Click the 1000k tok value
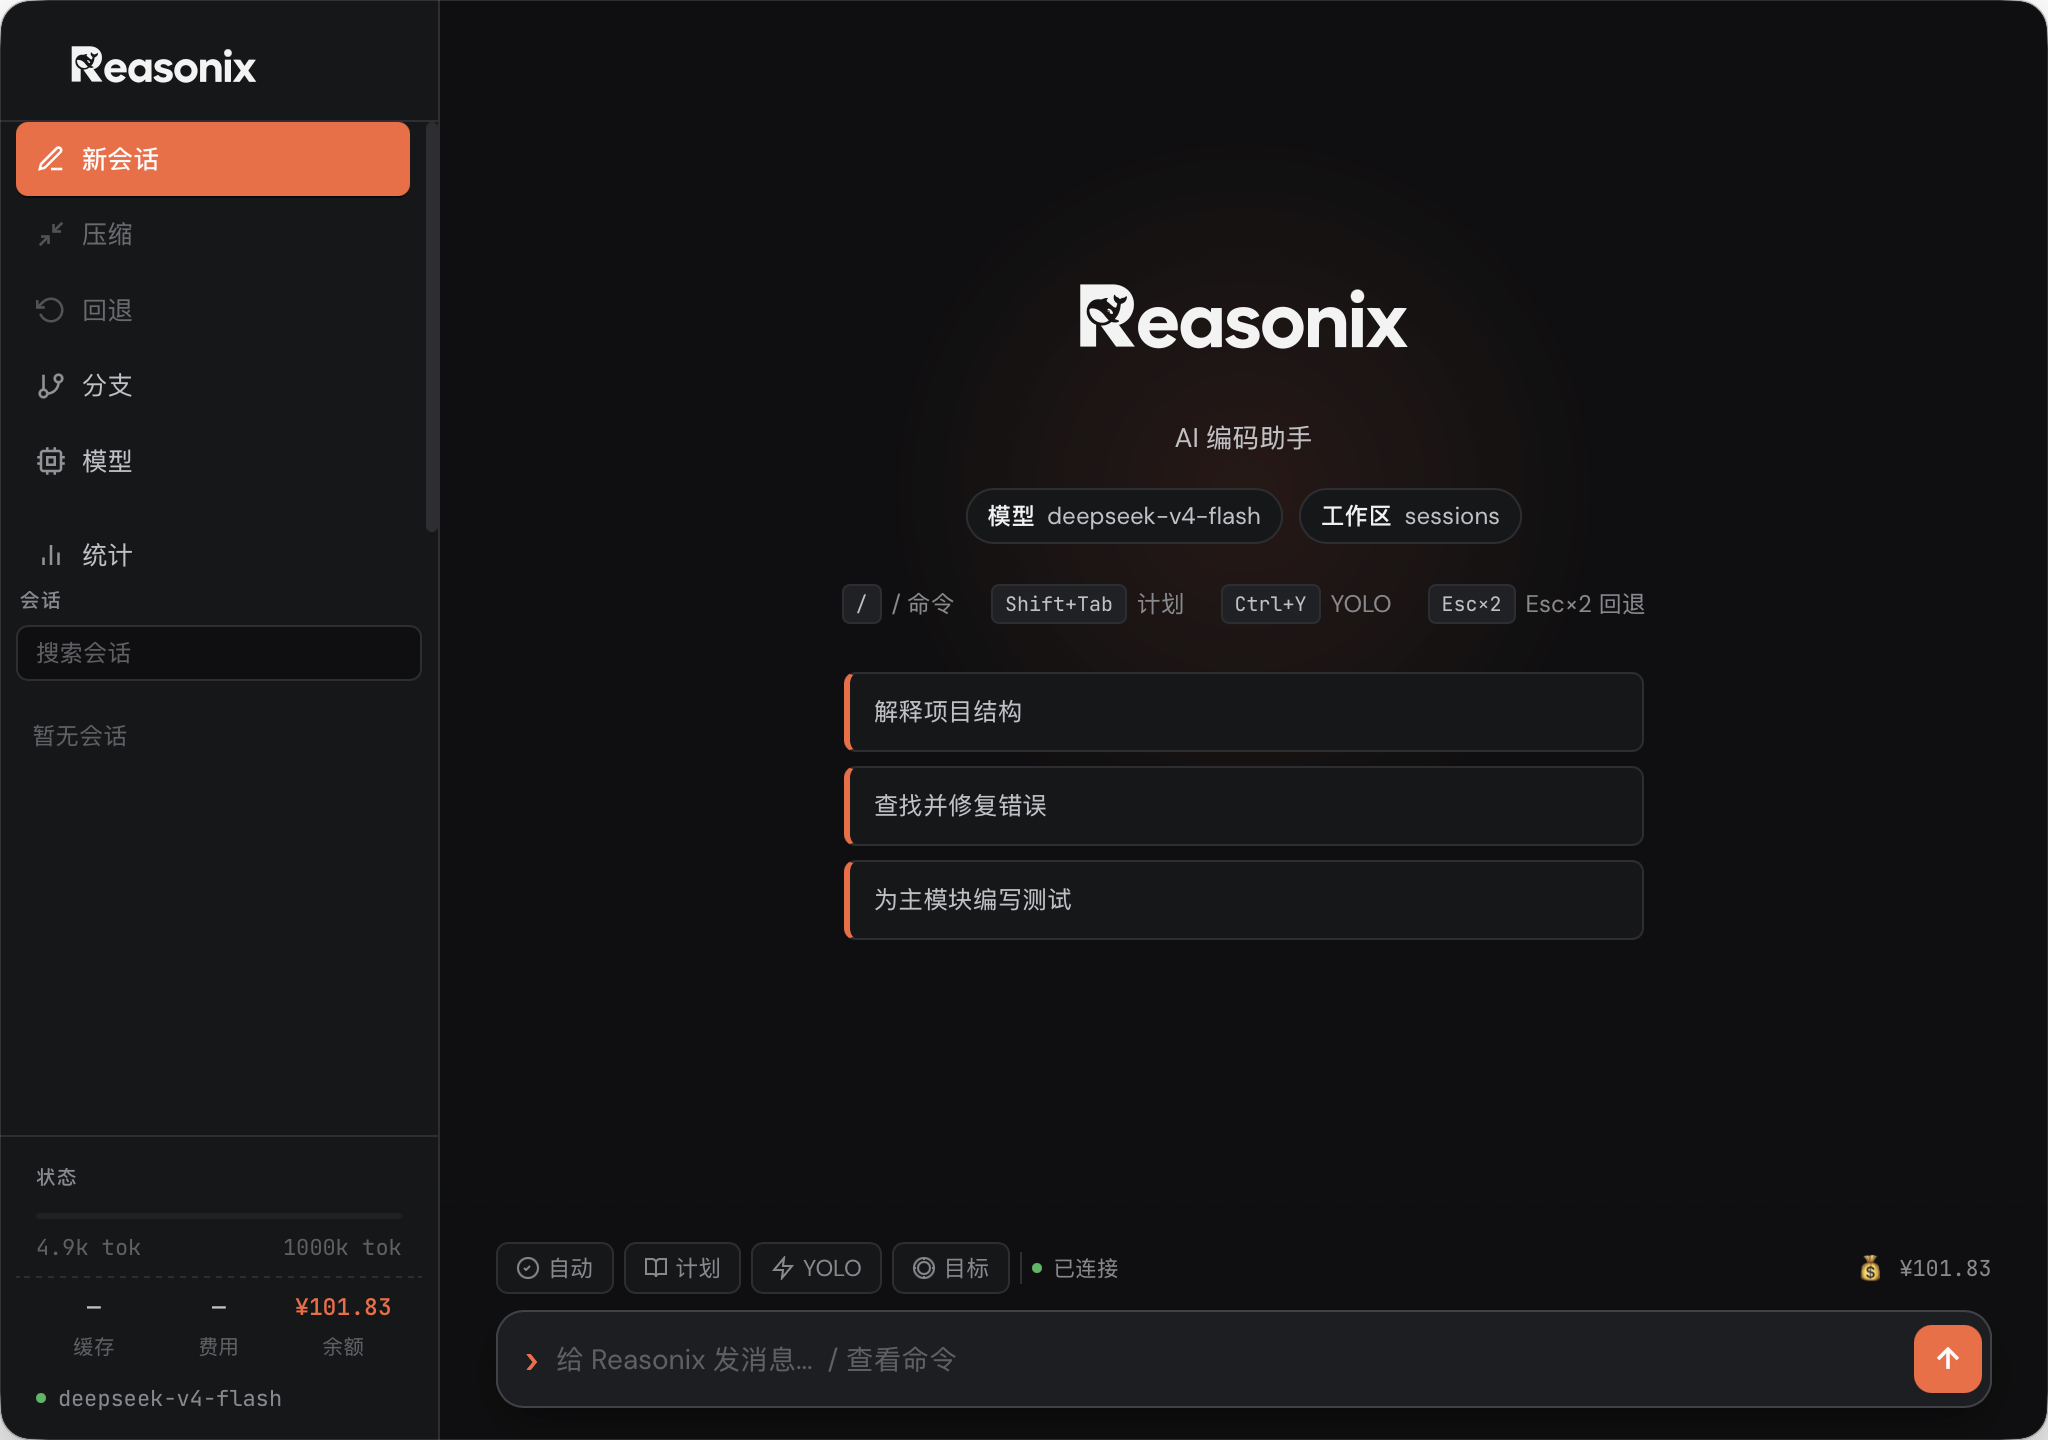Image resolution: width=2048 pixels, height=1440 pixels. coord(342,1247)
